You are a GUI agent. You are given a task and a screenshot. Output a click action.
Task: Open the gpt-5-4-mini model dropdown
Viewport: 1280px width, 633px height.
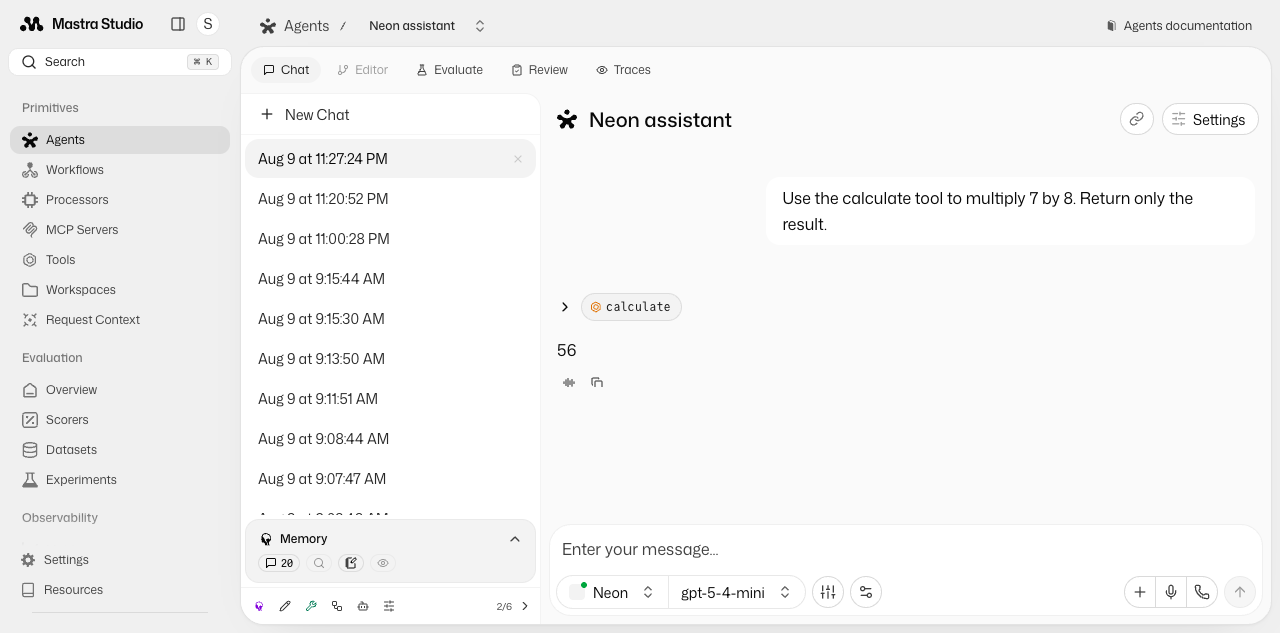tap(736, 592)
